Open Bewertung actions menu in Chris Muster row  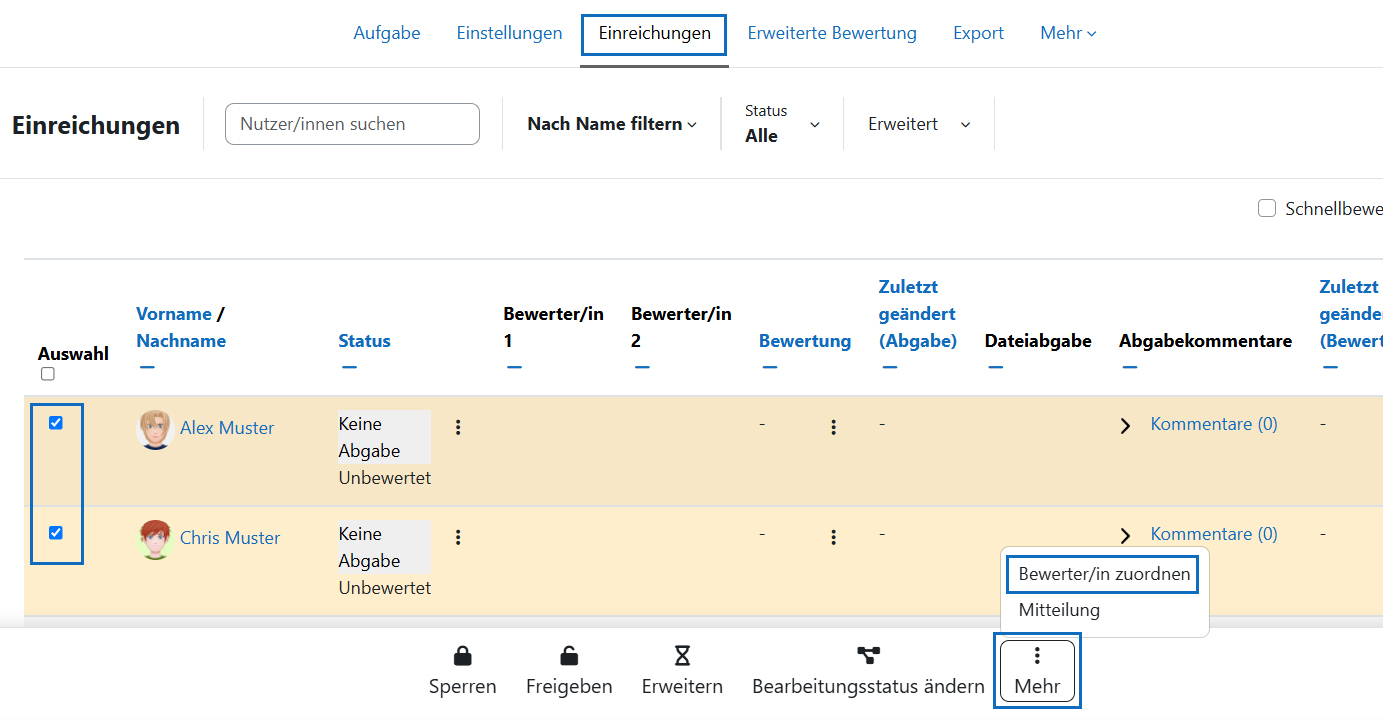pos(833,537)
